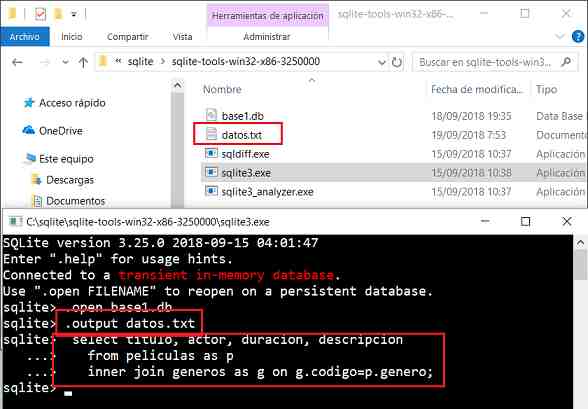Select Este equipo in navigation pane
The height and width of the screenshot is (409, 588).
point(66,159)
